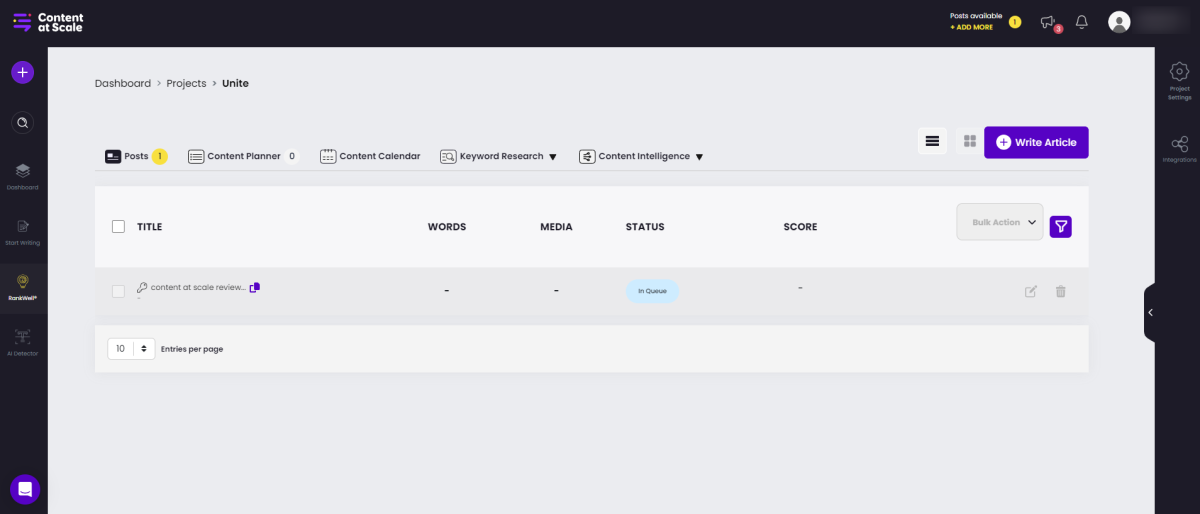Click the TITLE column header

[x=149, y=227]
